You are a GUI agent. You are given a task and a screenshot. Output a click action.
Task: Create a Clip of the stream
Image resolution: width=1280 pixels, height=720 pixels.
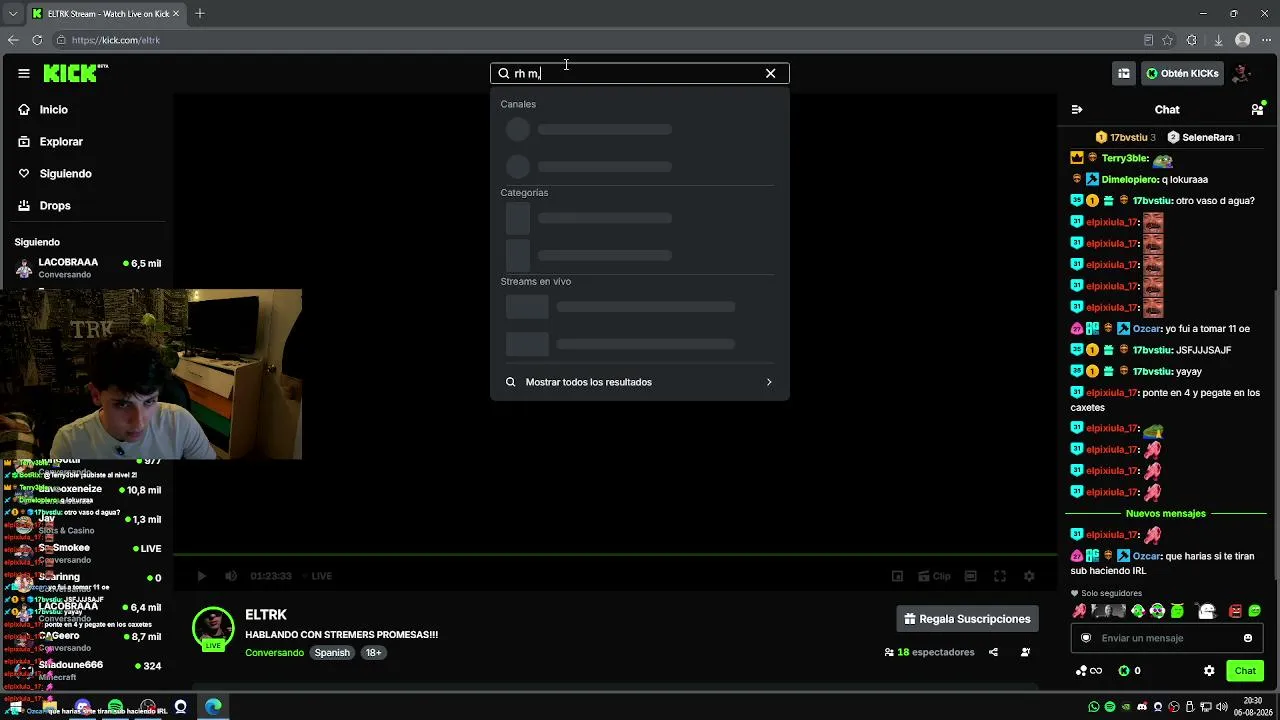click(934, 576)
